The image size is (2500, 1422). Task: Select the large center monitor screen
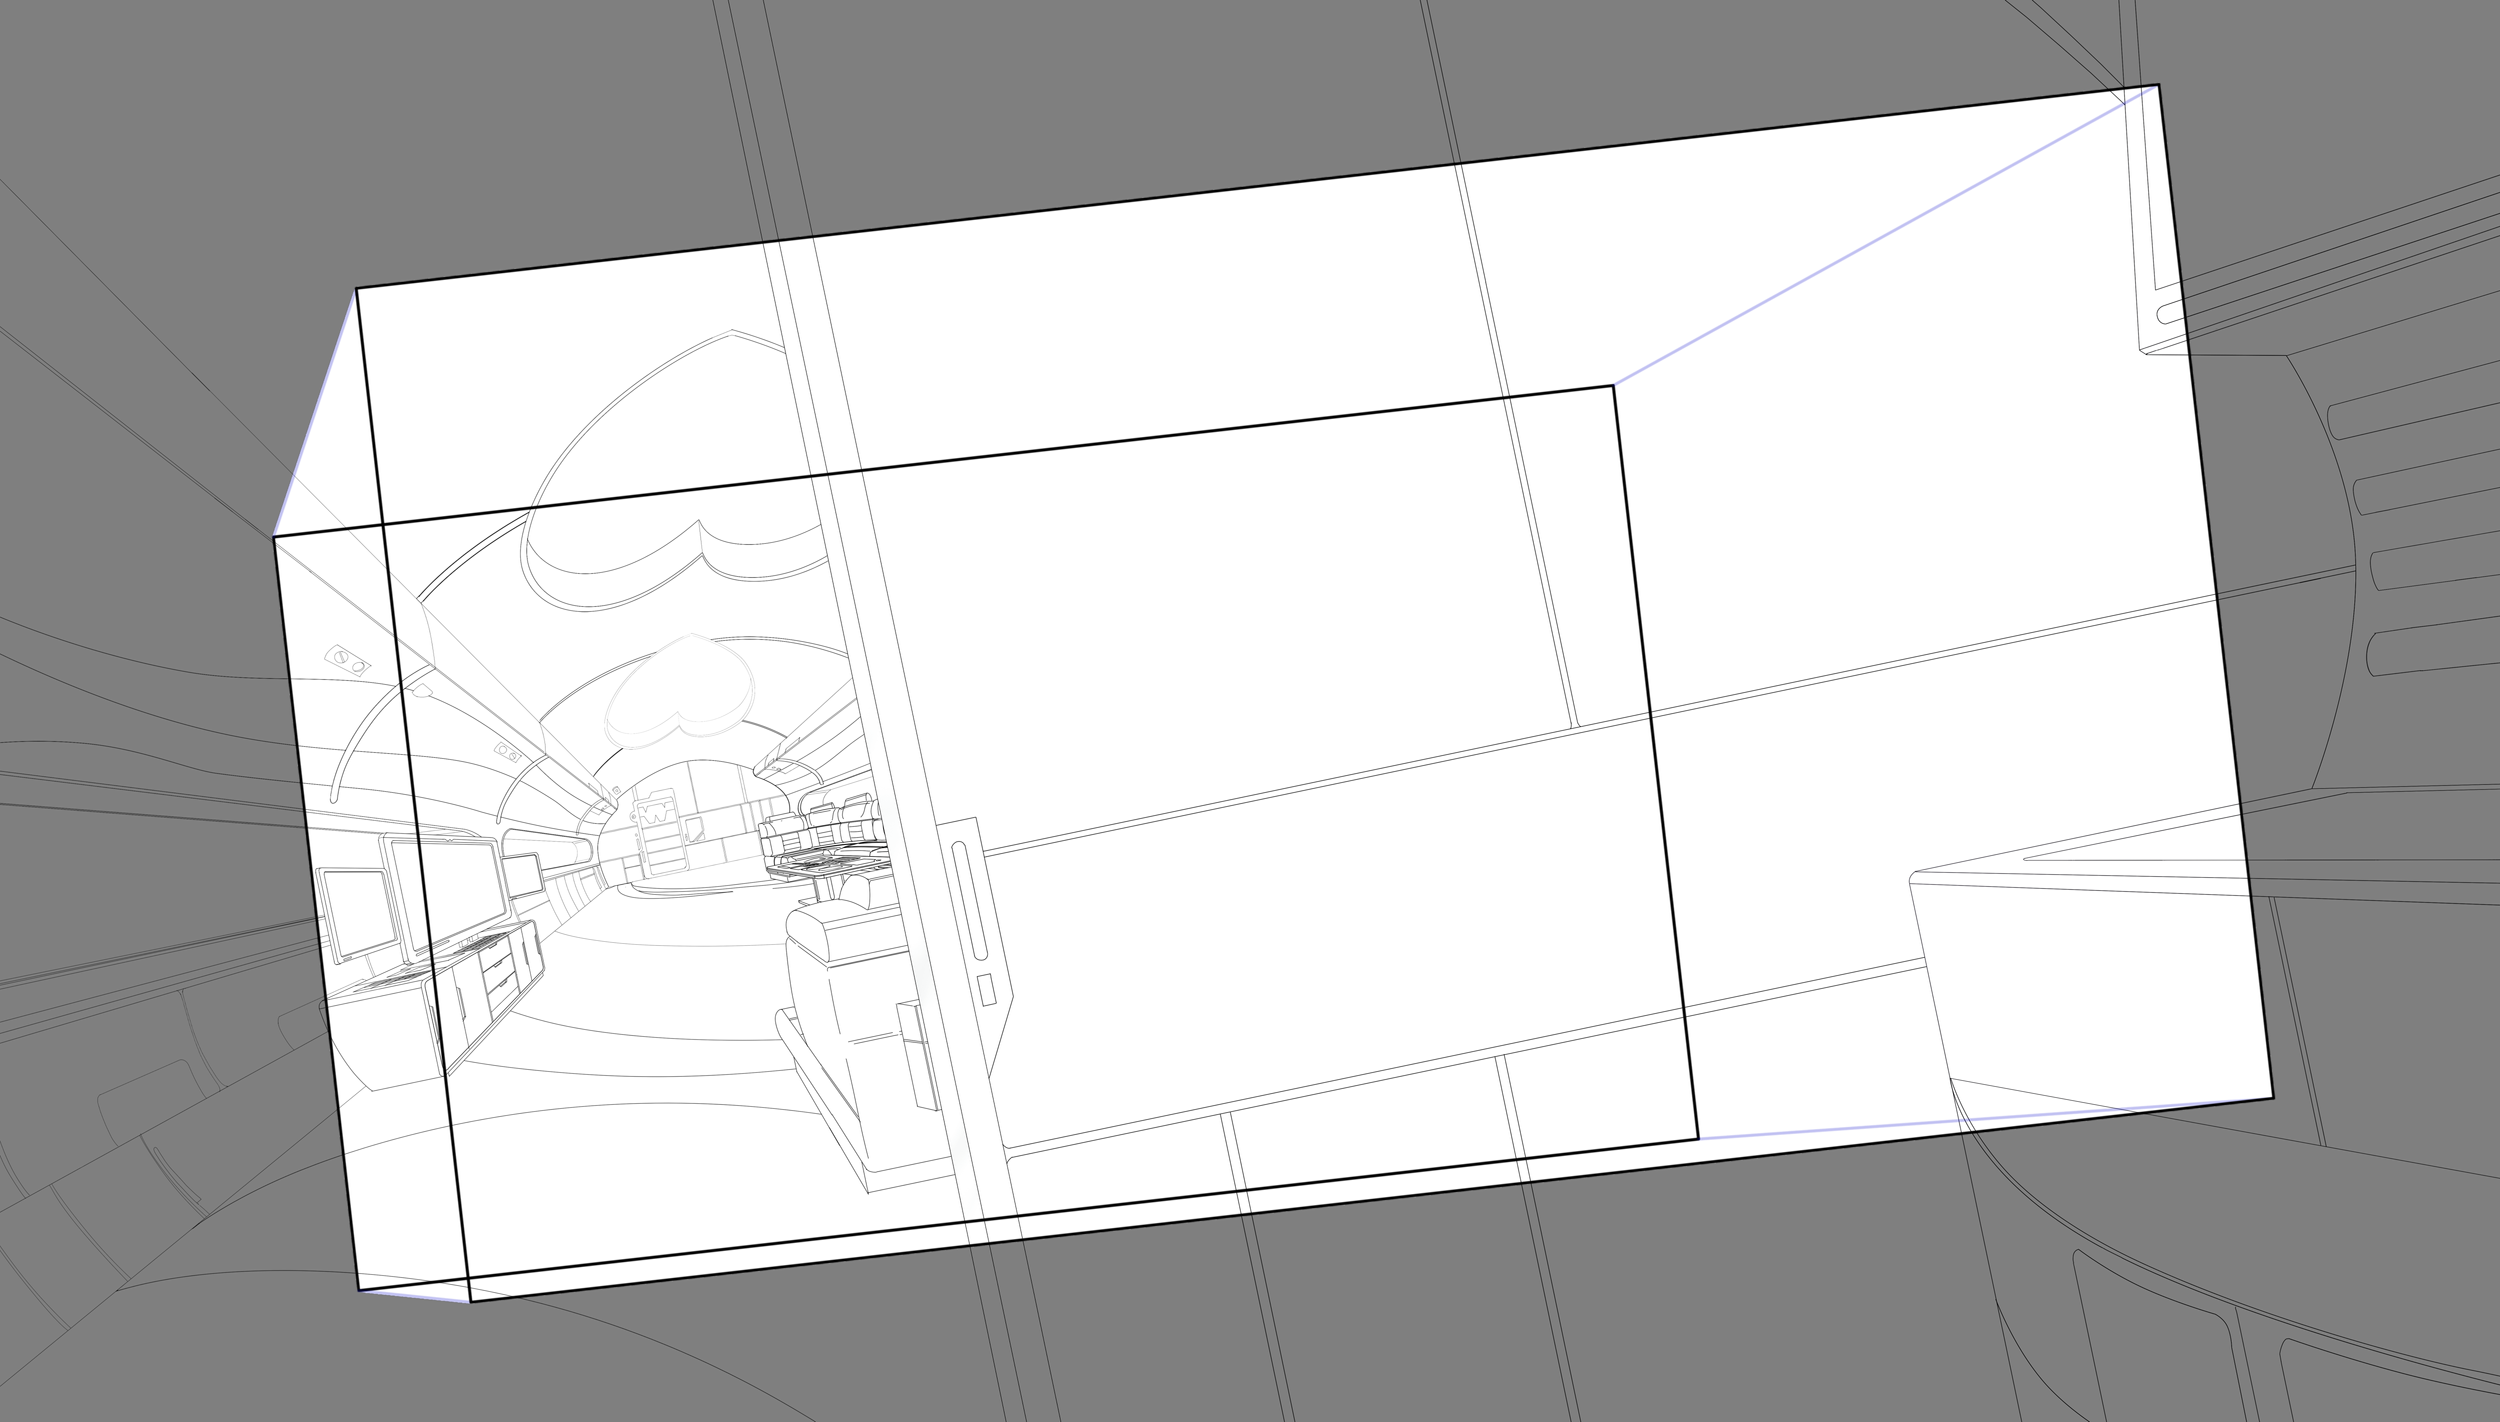click(448, 894)
